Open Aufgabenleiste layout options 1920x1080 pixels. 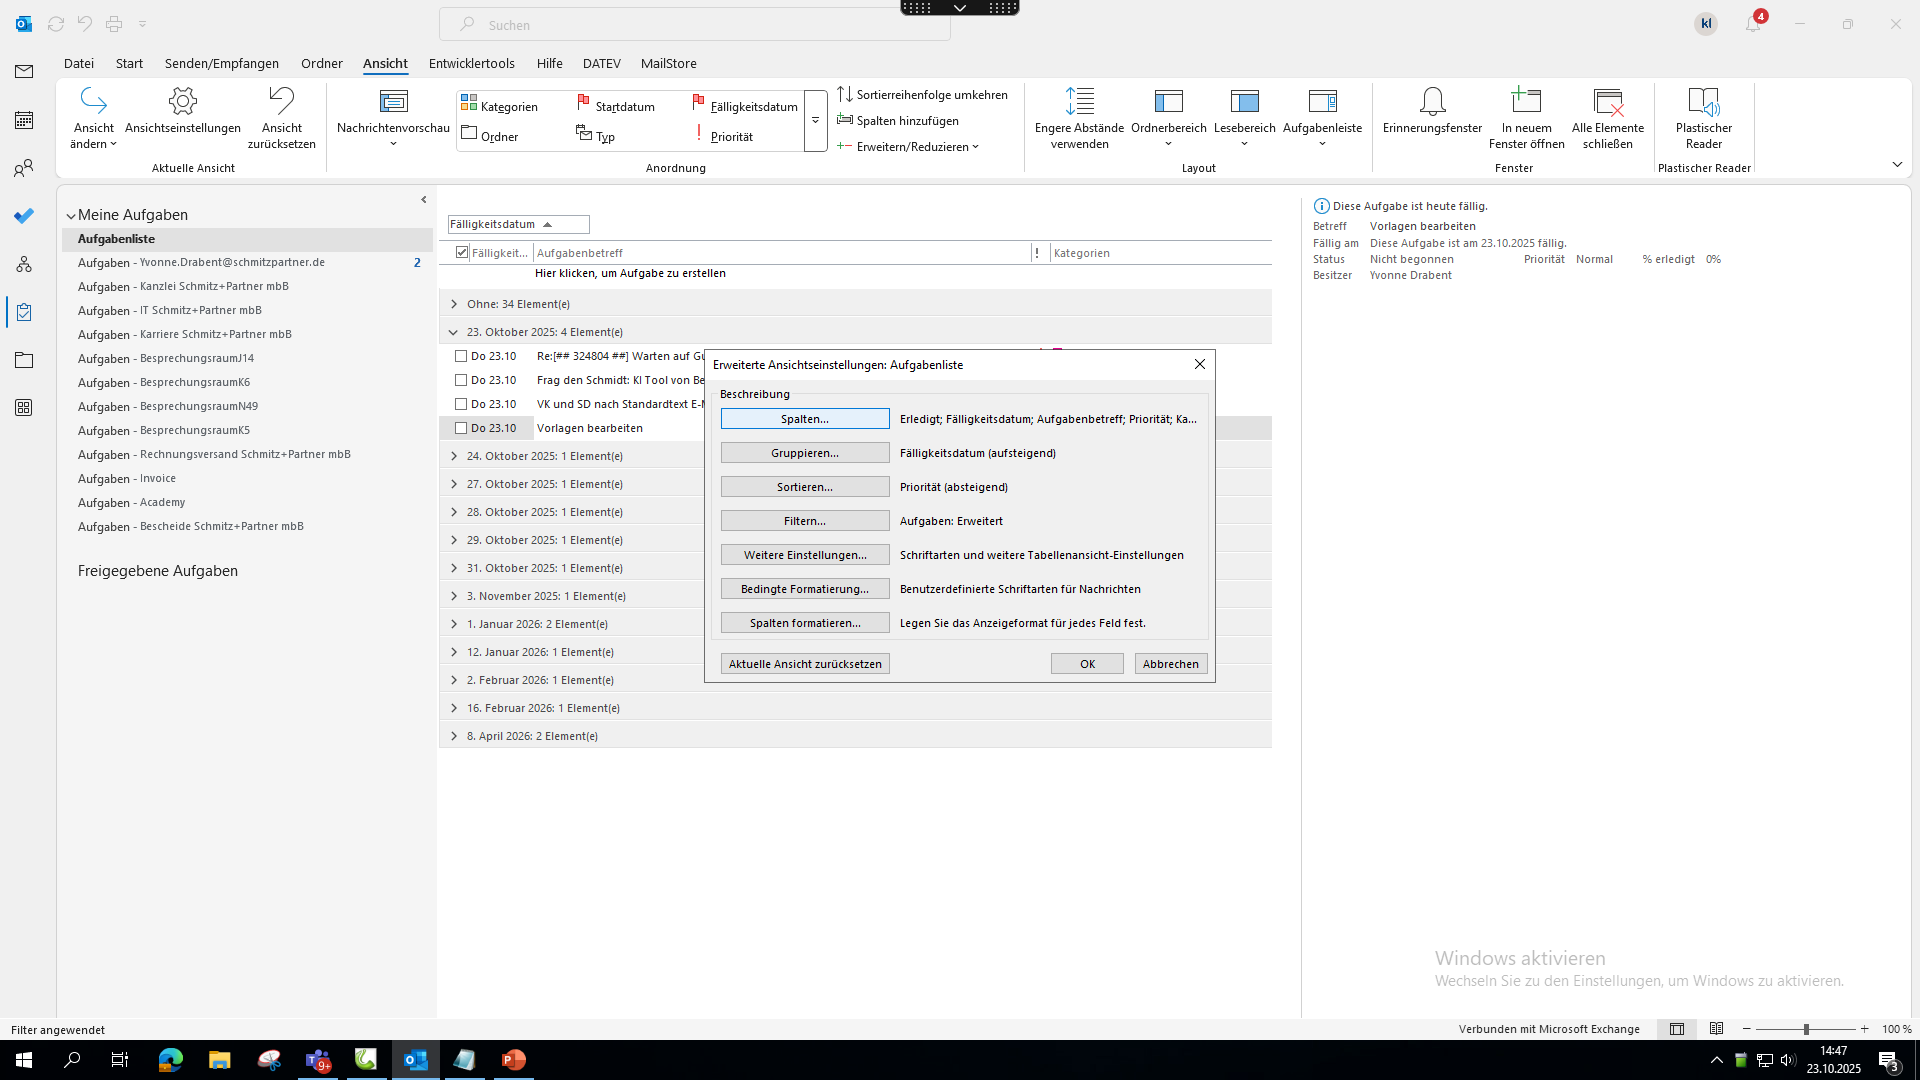(1322, 118)
